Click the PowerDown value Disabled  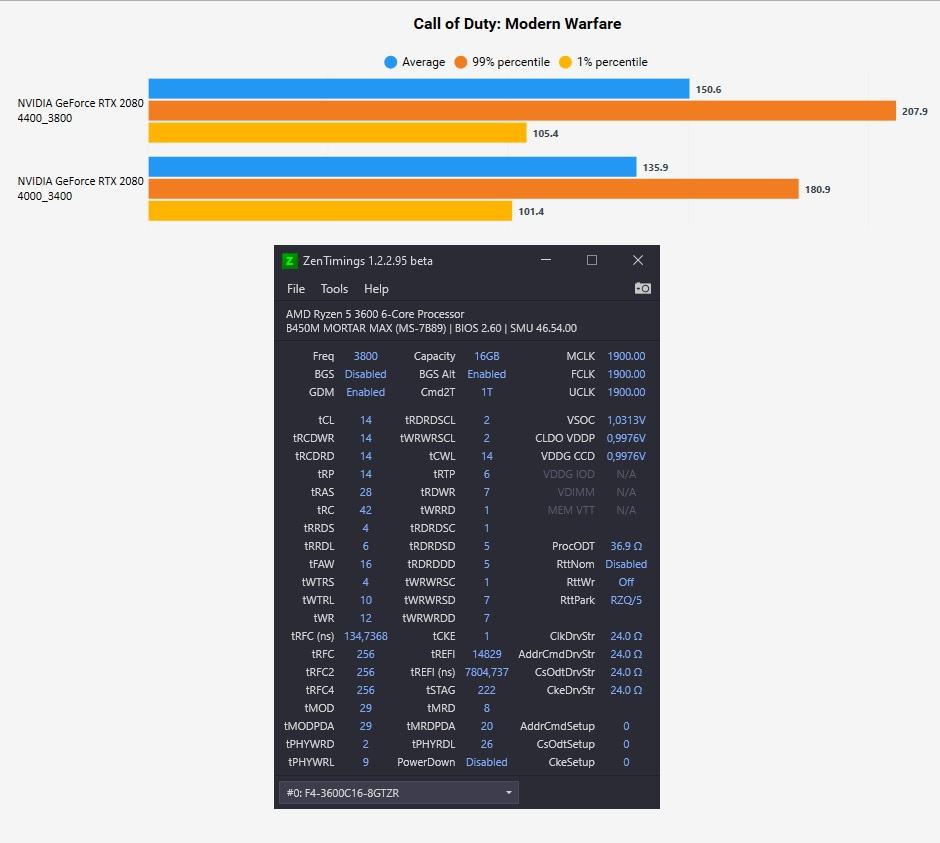(487, 762)
